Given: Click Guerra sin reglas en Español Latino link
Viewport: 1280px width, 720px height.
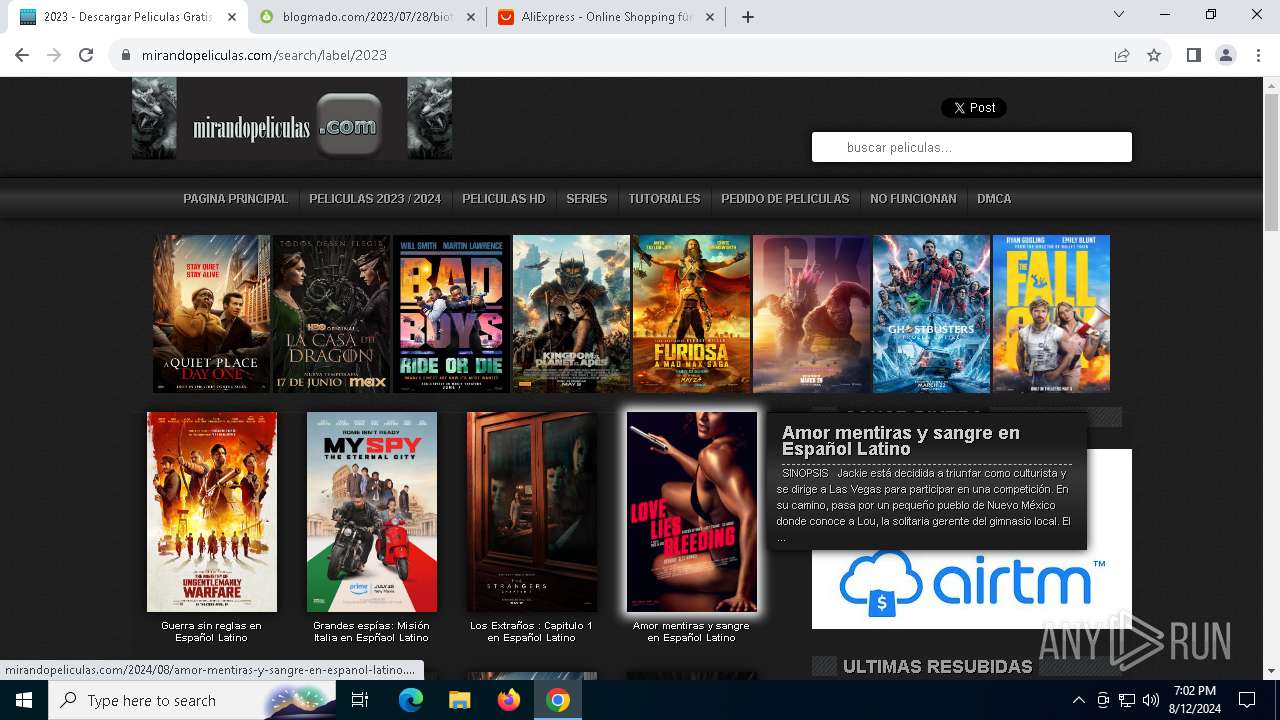Looking at the screenshot, I should 211,632.
